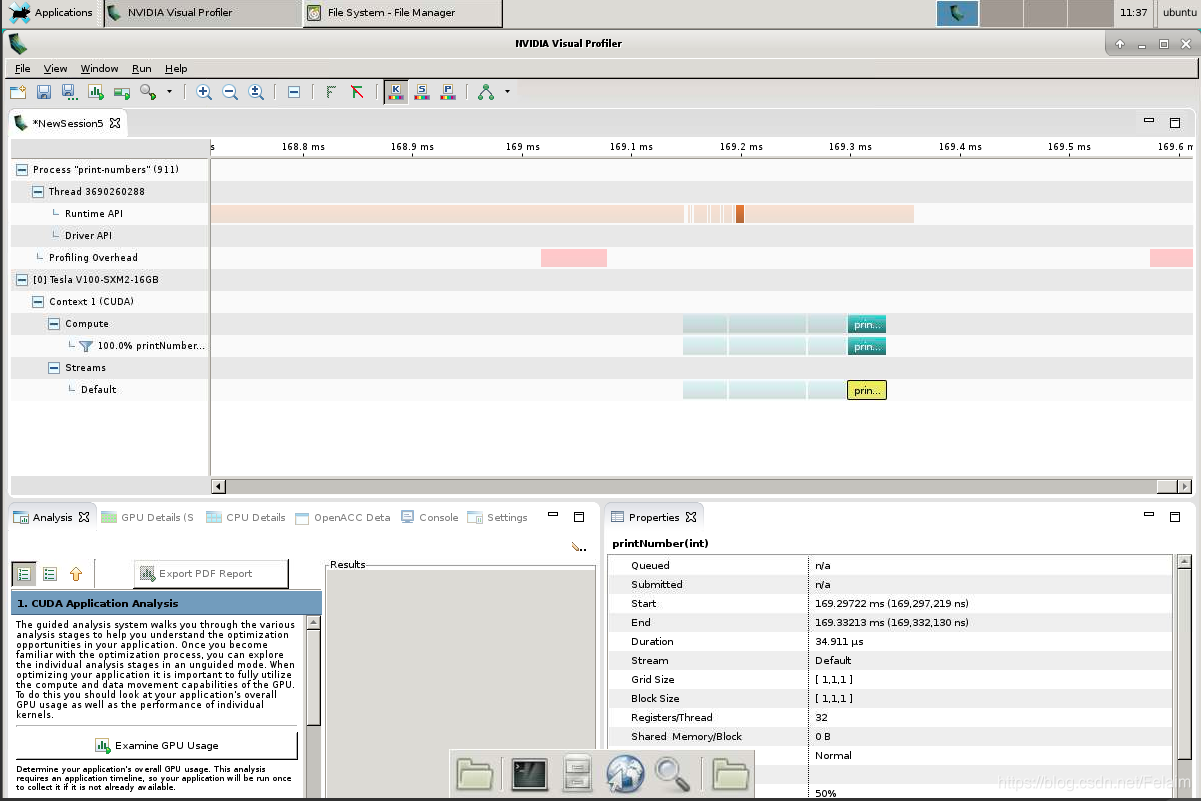Maximize the Analysis panel
The image size is (1201, 801).
579,517
